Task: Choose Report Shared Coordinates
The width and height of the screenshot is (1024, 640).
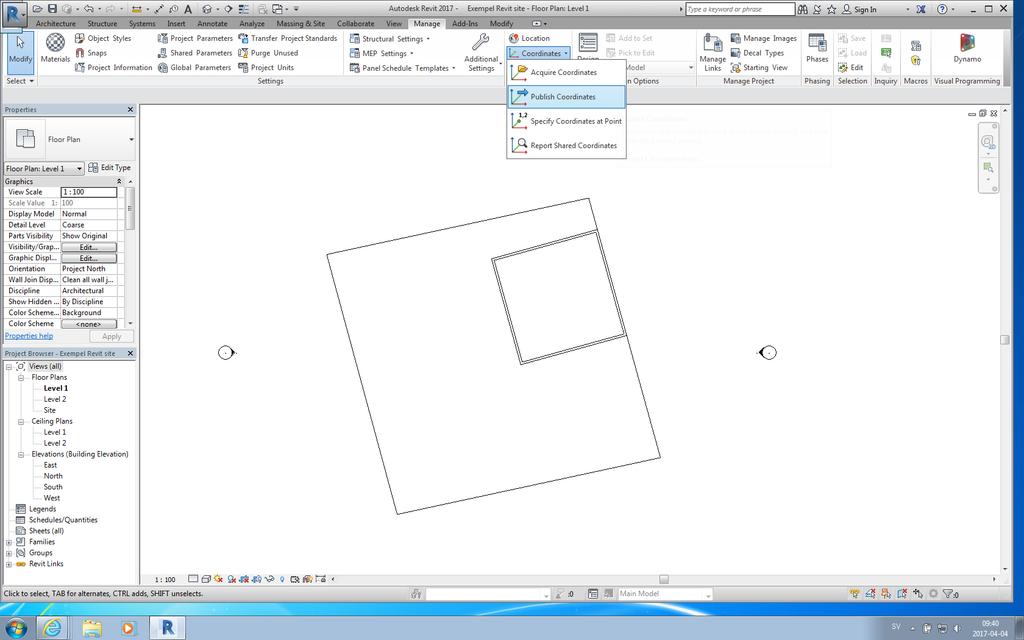Action: 566,145
